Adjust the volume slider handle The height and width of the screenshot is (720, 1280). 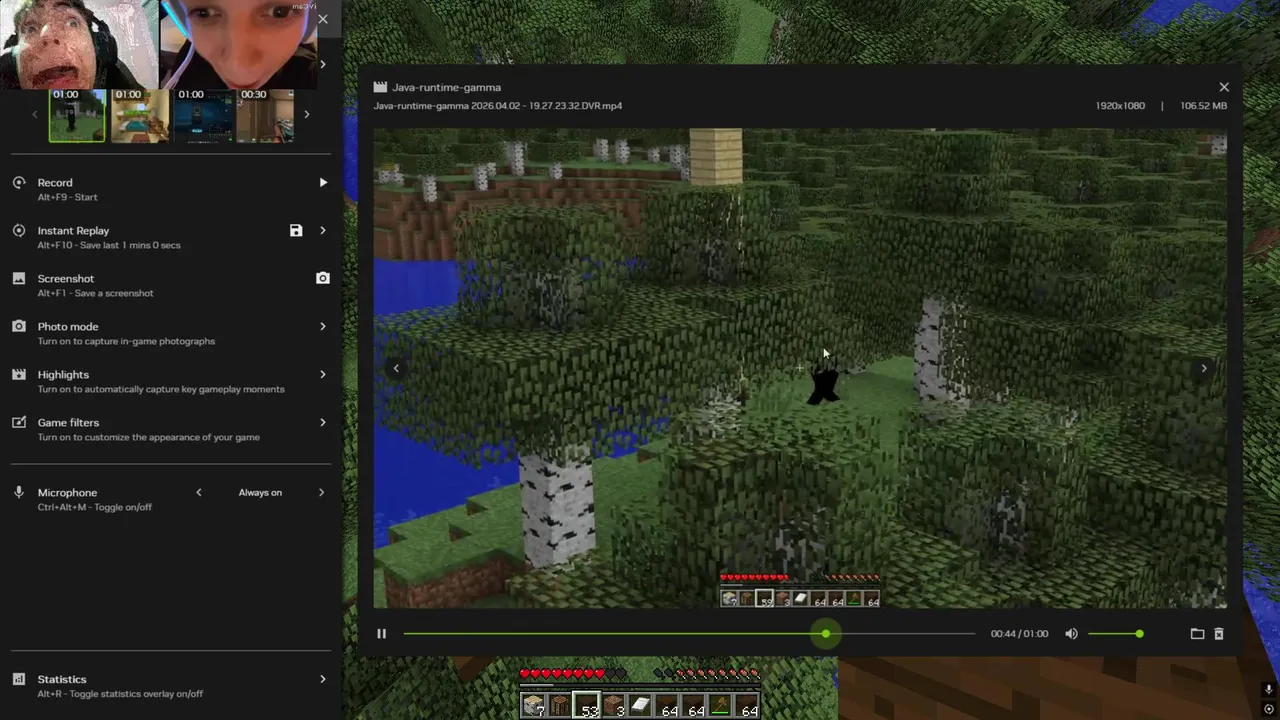(1139, 634)
